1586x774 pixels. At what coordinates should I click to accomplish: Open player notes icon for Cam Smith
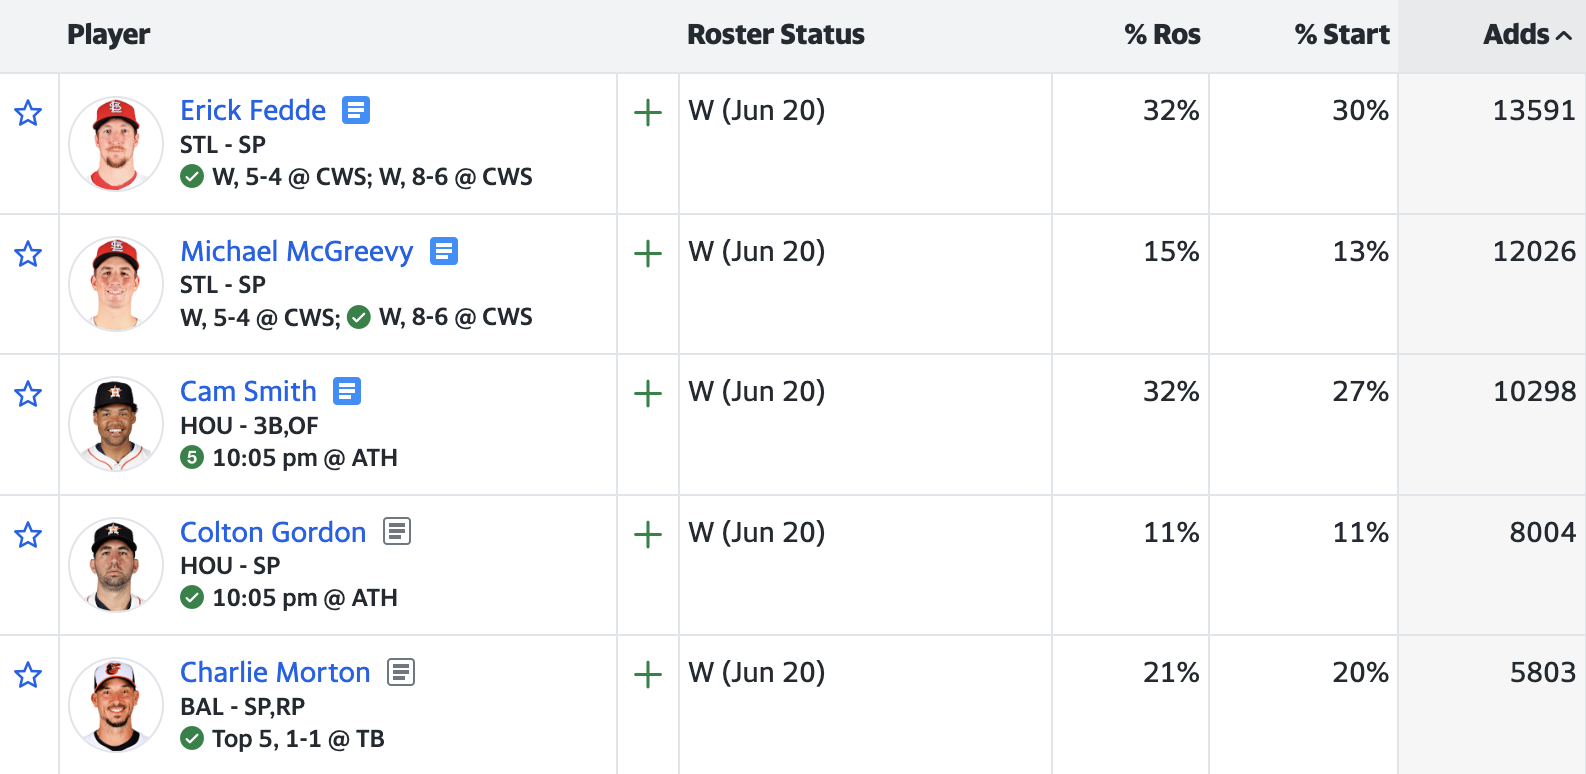[347, 391]
